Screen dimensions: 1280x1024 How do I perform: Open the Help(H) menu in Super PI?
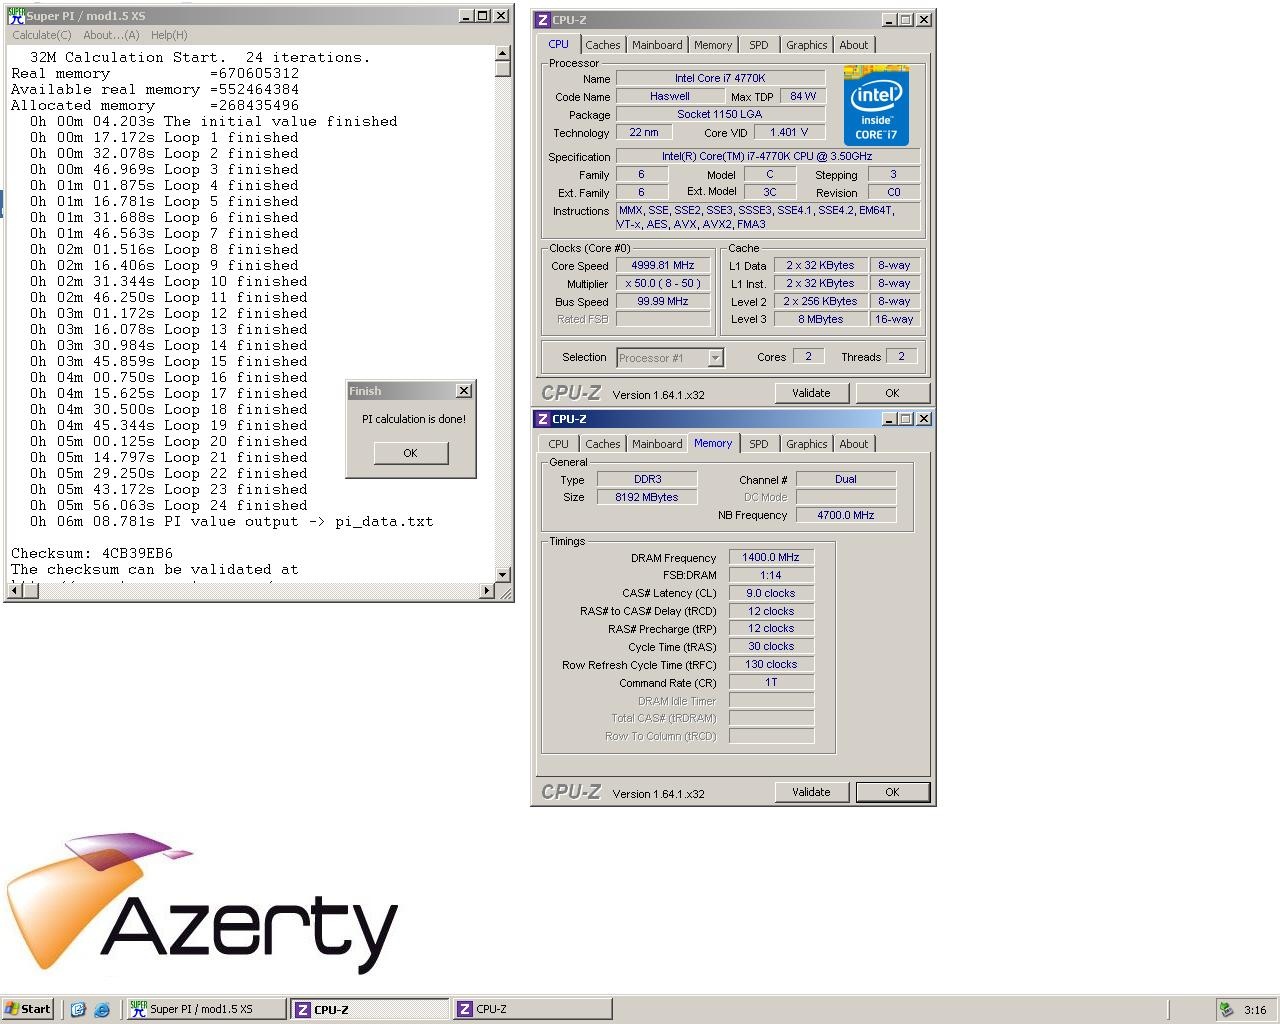[x=169, y=35]
